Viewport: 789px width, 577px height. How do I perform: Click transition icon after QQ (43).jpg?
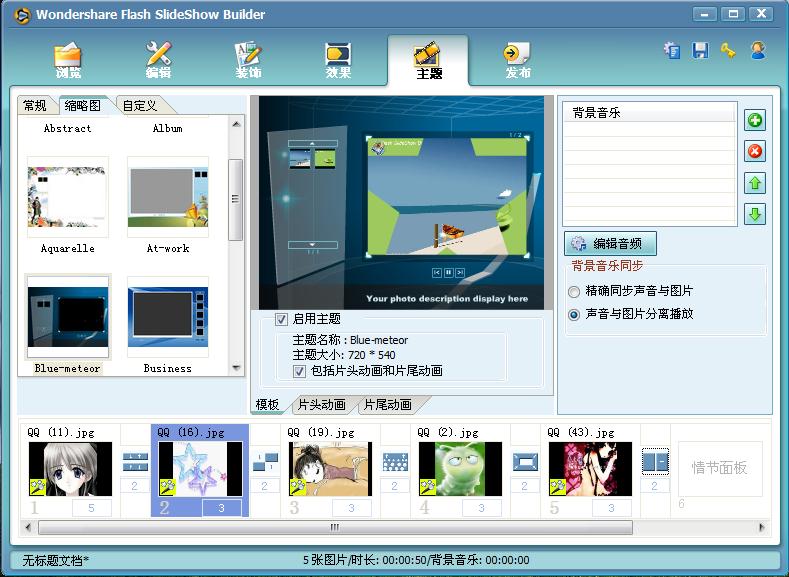click(655, 462)
